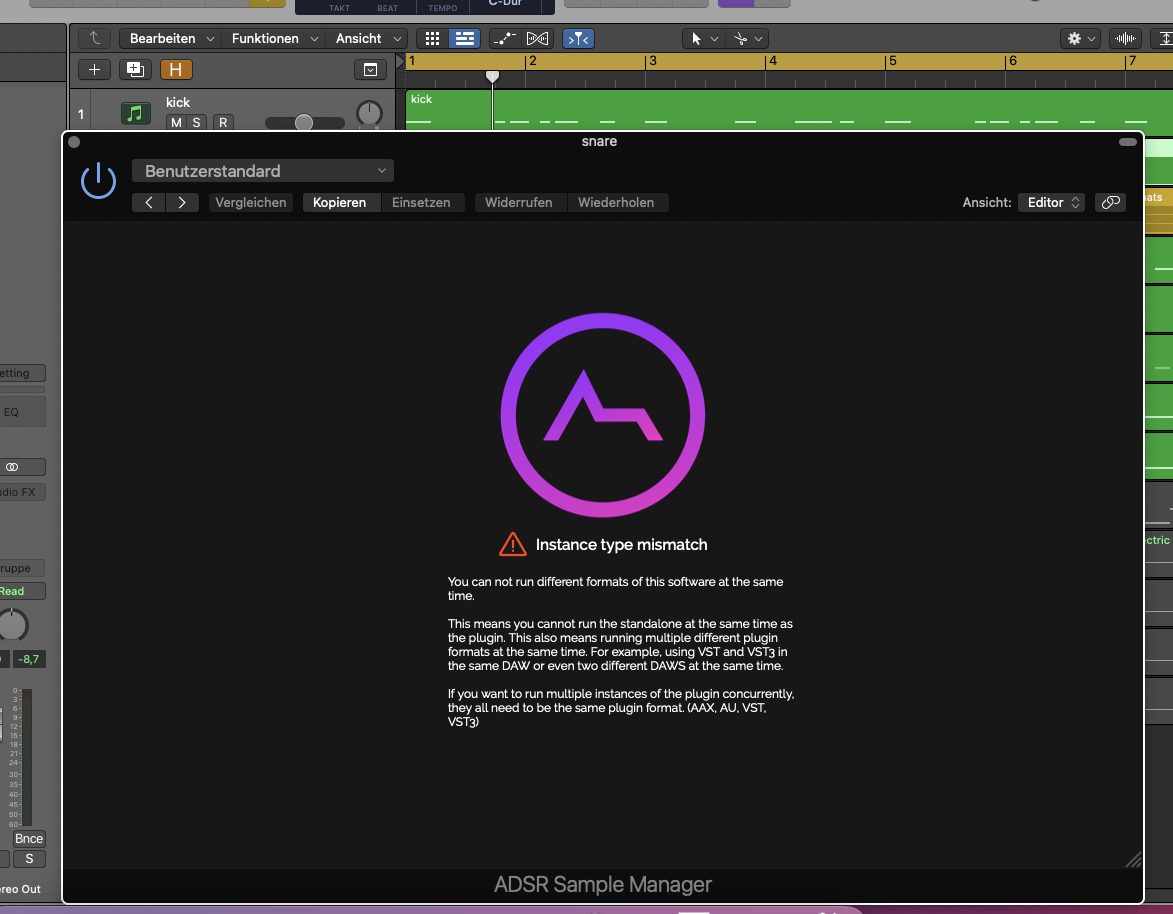This screenshot has width=1173, height=914.
Task: Solo the channel strip with S button
Action: [x=29, y=859]
